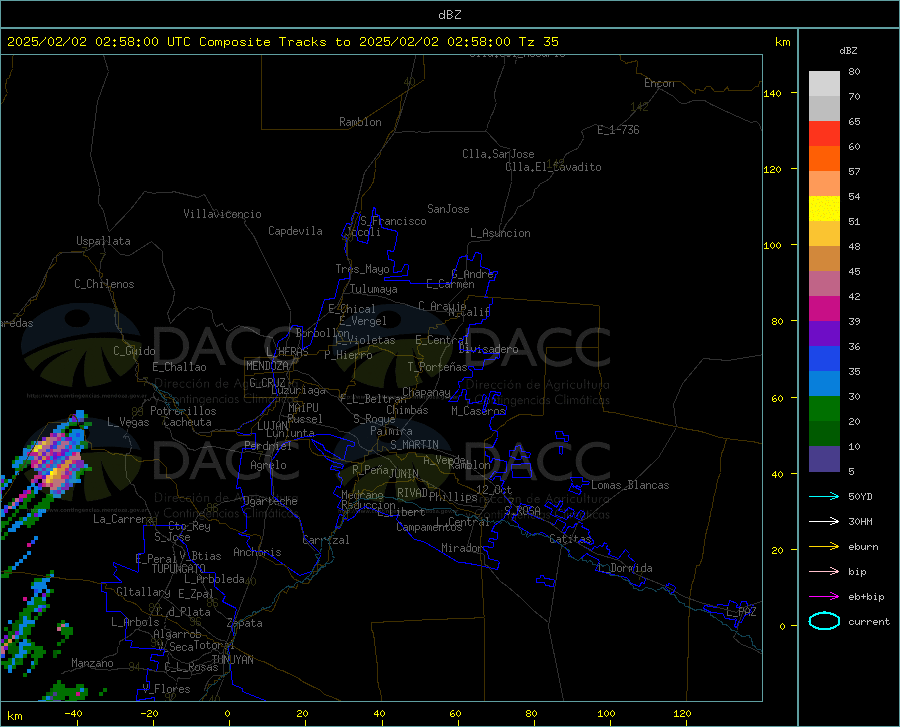Viewport: 900px width, 727px height.
Task: Click the Potrerillos label on map
Action: coord(183,411)
